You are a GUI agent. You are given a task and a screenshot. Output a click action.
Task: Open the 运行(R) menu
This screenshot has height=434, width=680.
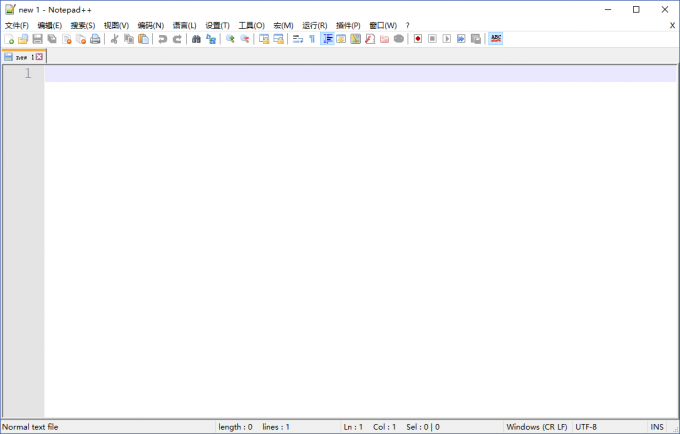click(315, 26)
